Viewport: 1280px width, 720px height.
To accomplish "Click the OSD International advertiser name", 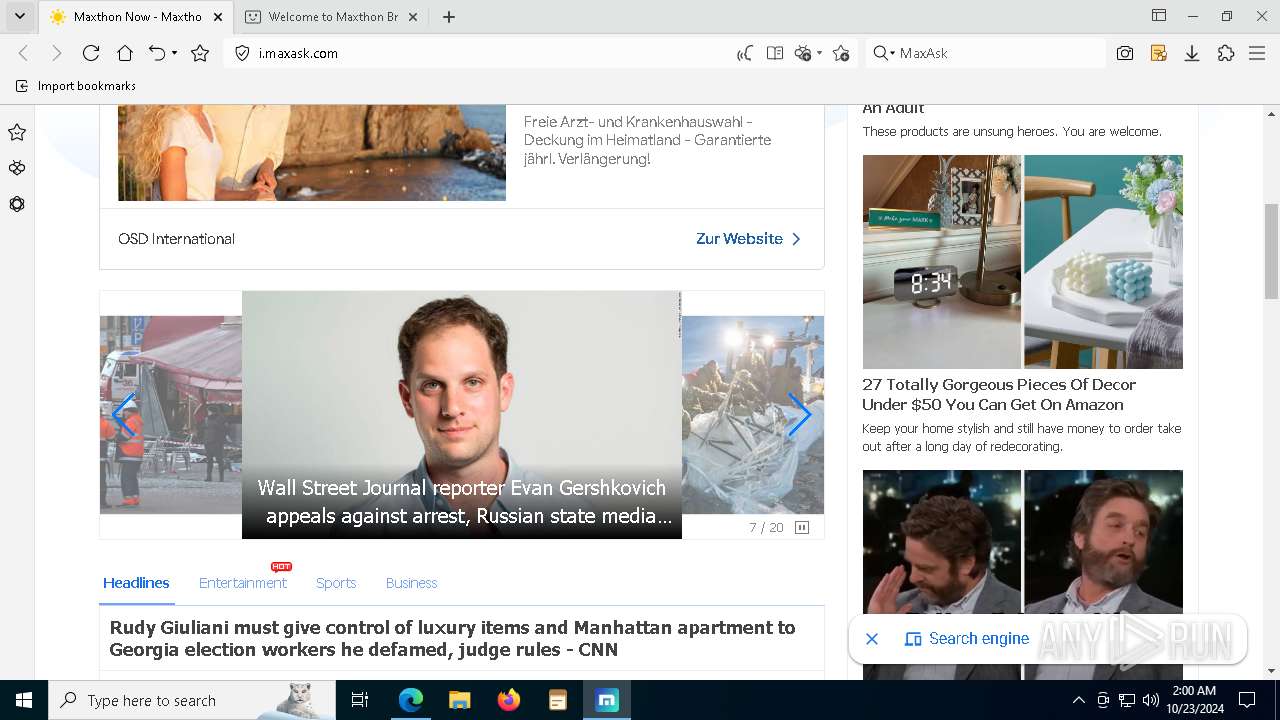I will (176, 239).
